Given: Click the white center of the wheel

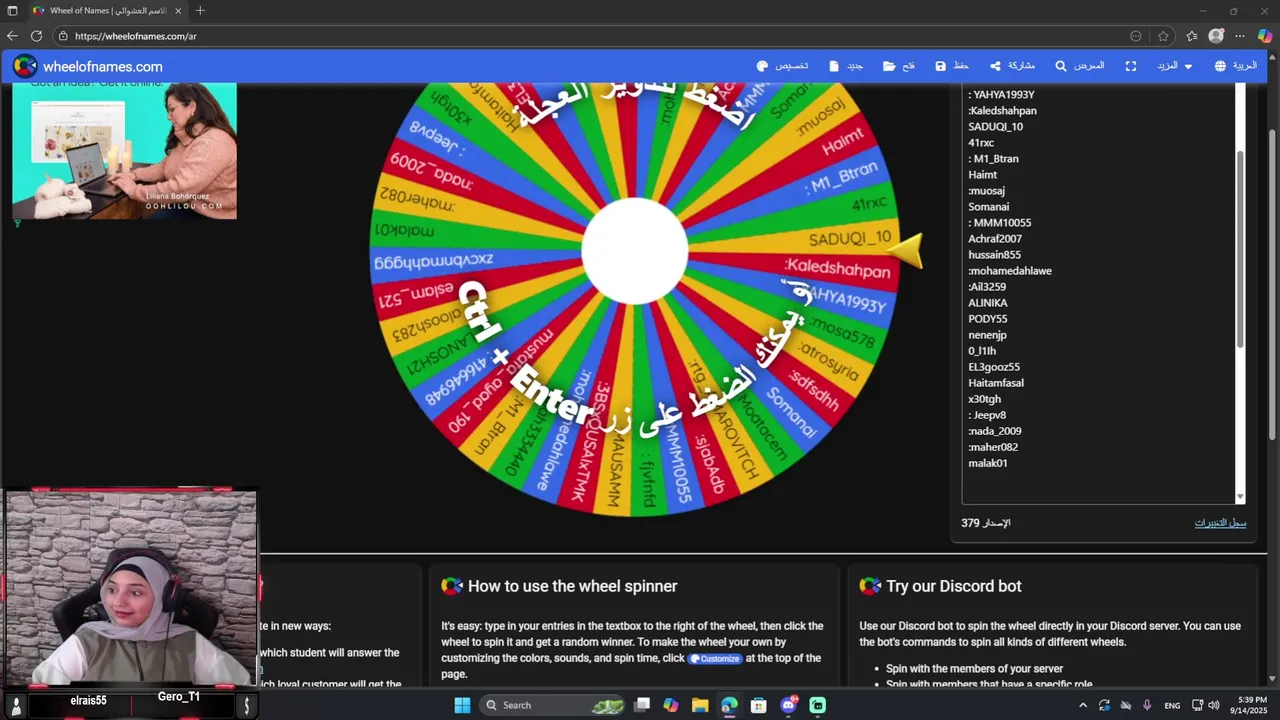Looking at the screenshot, I should click(x=635, y=251).
